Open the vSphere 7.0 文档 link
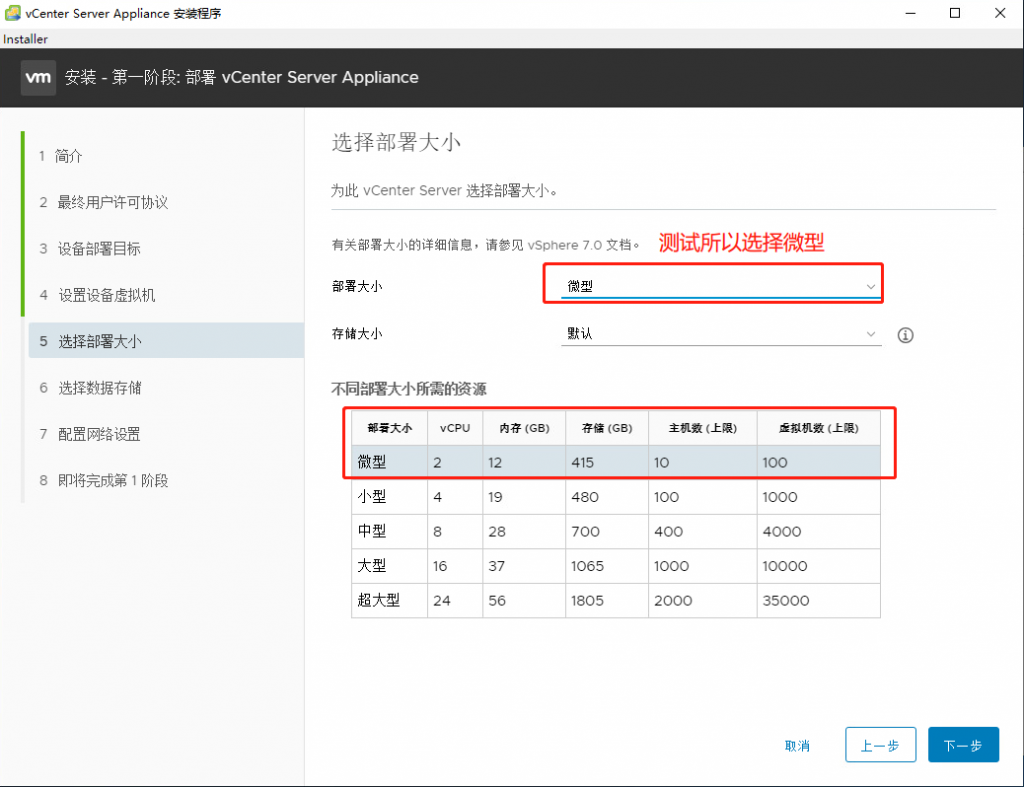Viewport: 1024px width, 787px height. pos(579,245)
